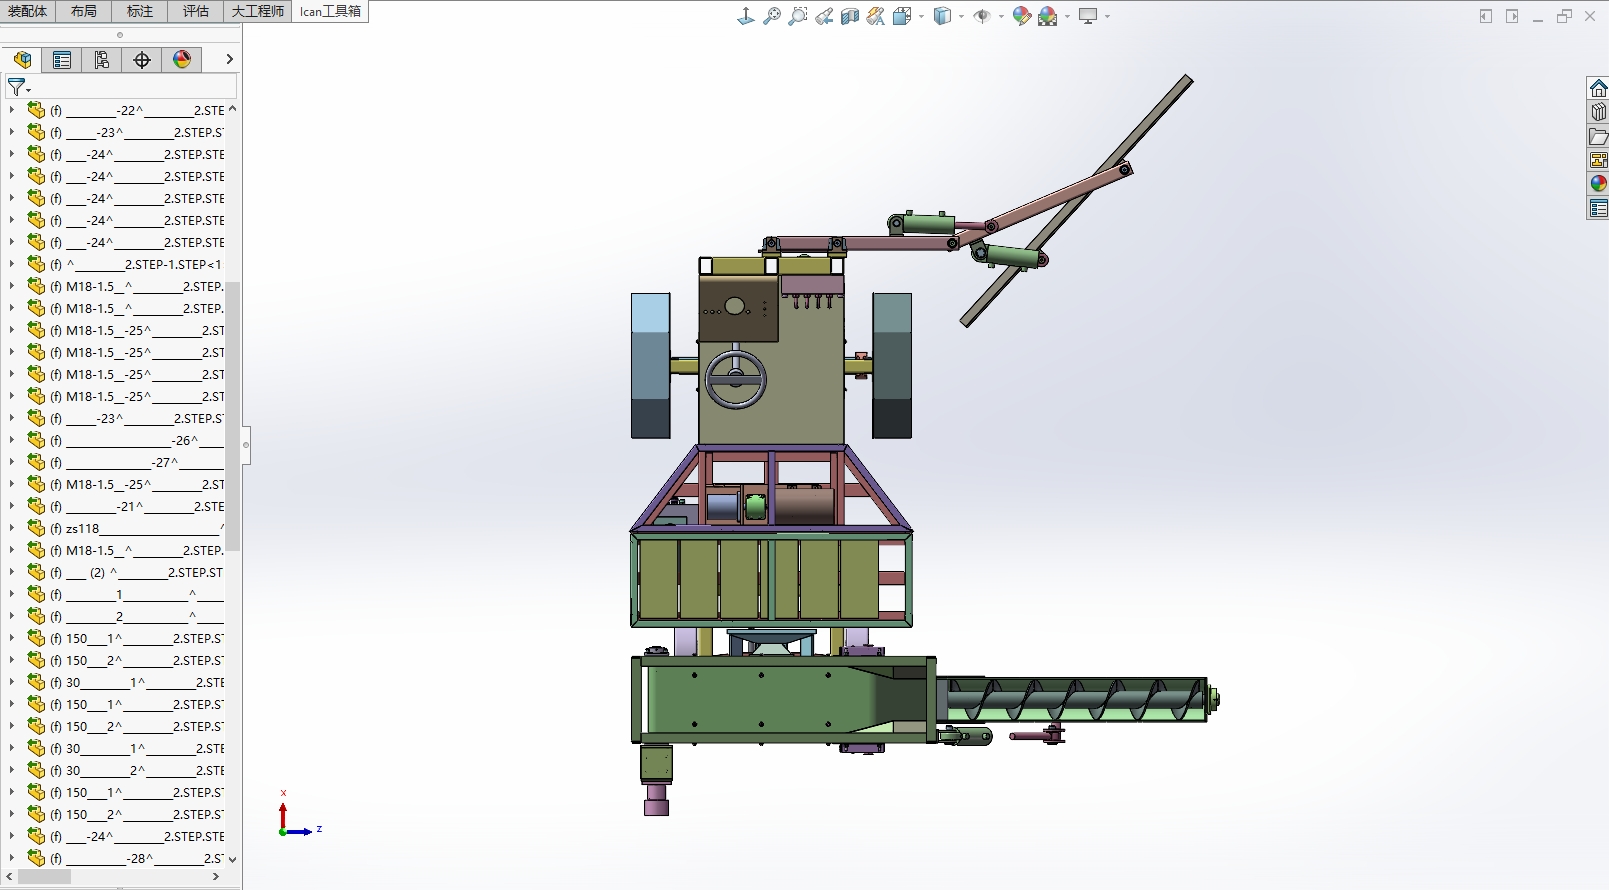Open the FeatureManager design tree tab
This screenshot has height=890, width=1609.
click(22, 60)
